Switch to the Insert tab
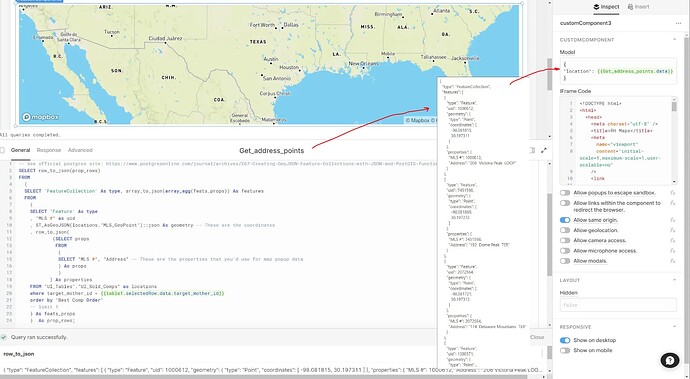The height and width of the screenshot is (379, 690). coord(638,7)
